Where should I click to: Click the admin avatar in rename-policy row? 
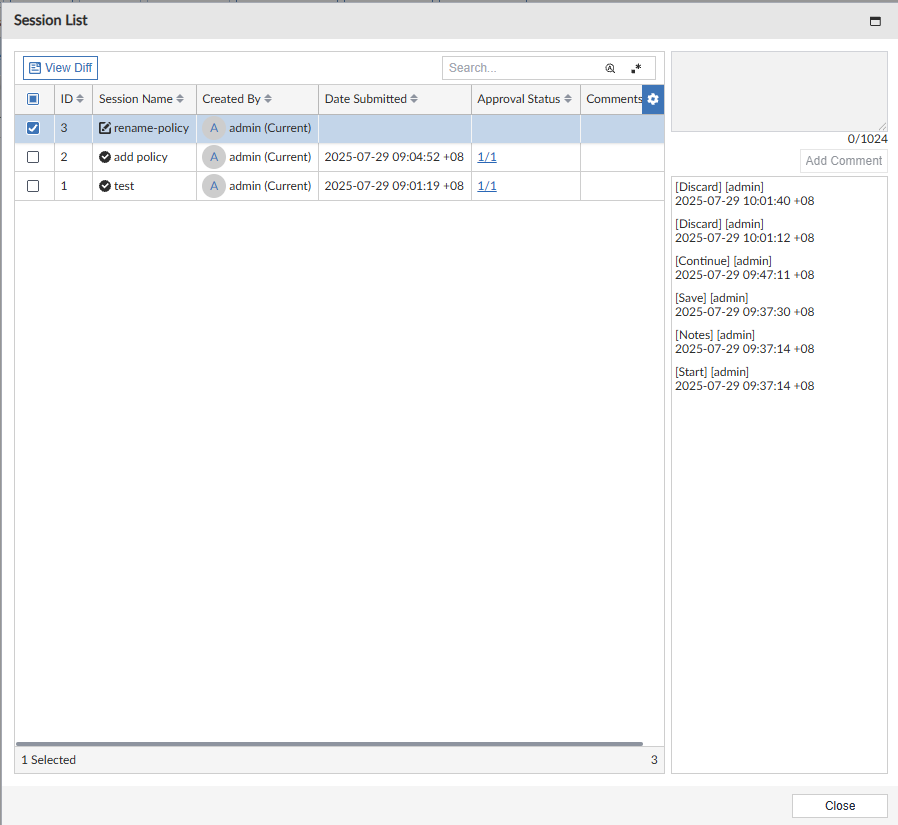214,128
